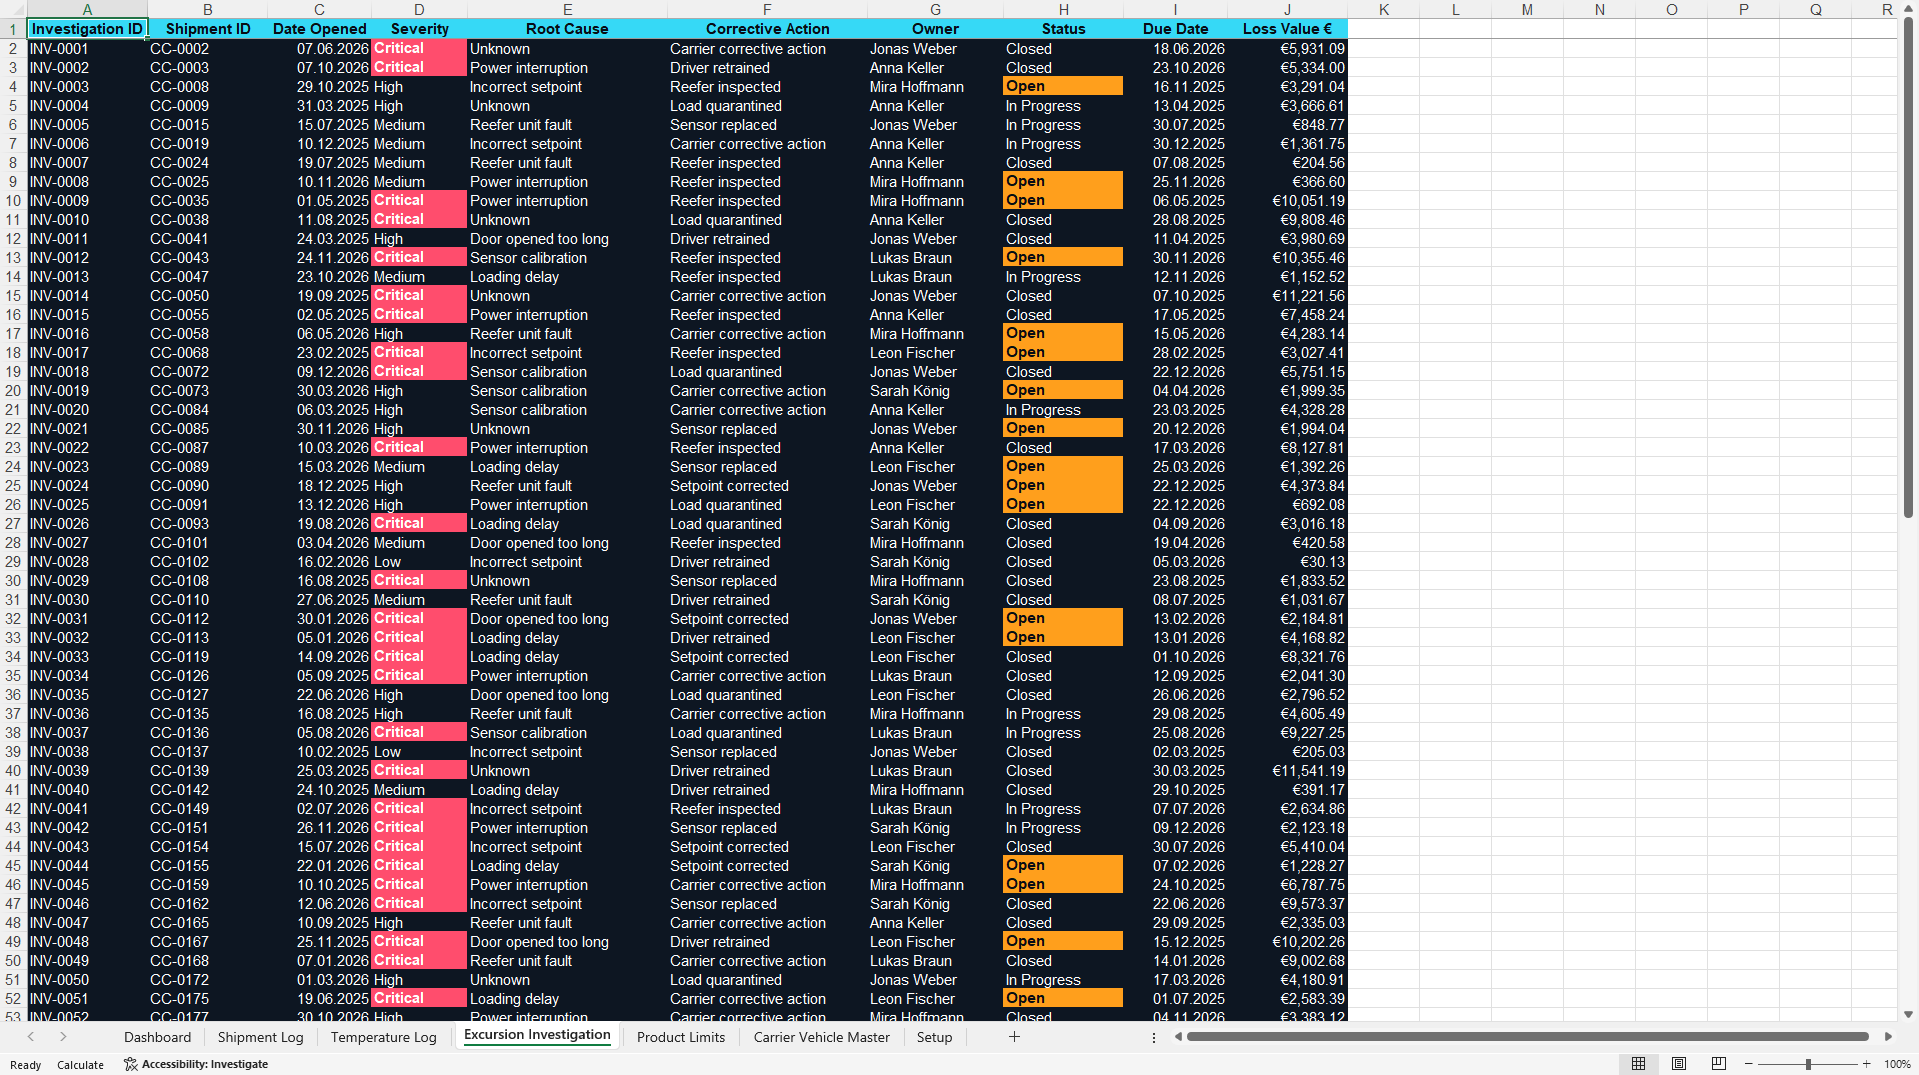Click horizontal scroll left arrow

tap(1178, 1037)
